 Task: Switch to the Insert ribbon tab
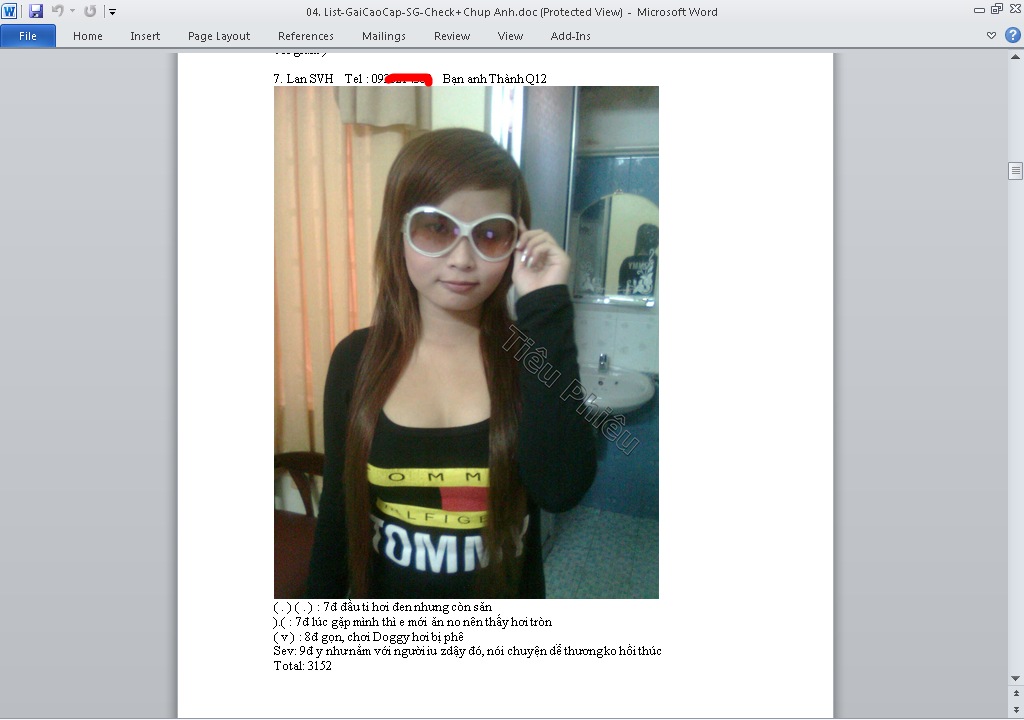tap(145, 36)
